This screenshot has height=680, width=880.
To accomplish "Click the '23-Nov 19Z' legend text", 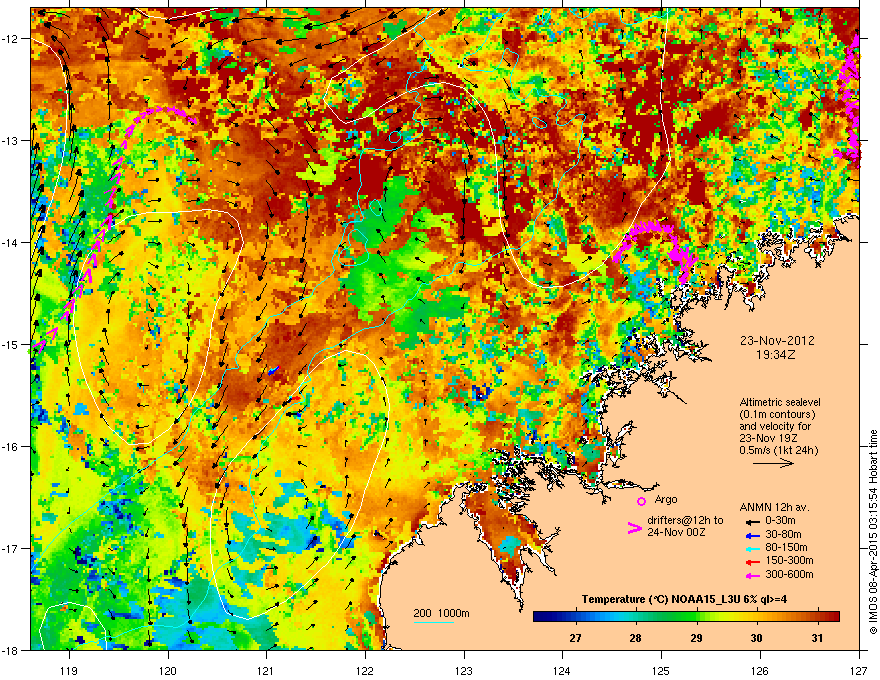I will tap(768, 438).
